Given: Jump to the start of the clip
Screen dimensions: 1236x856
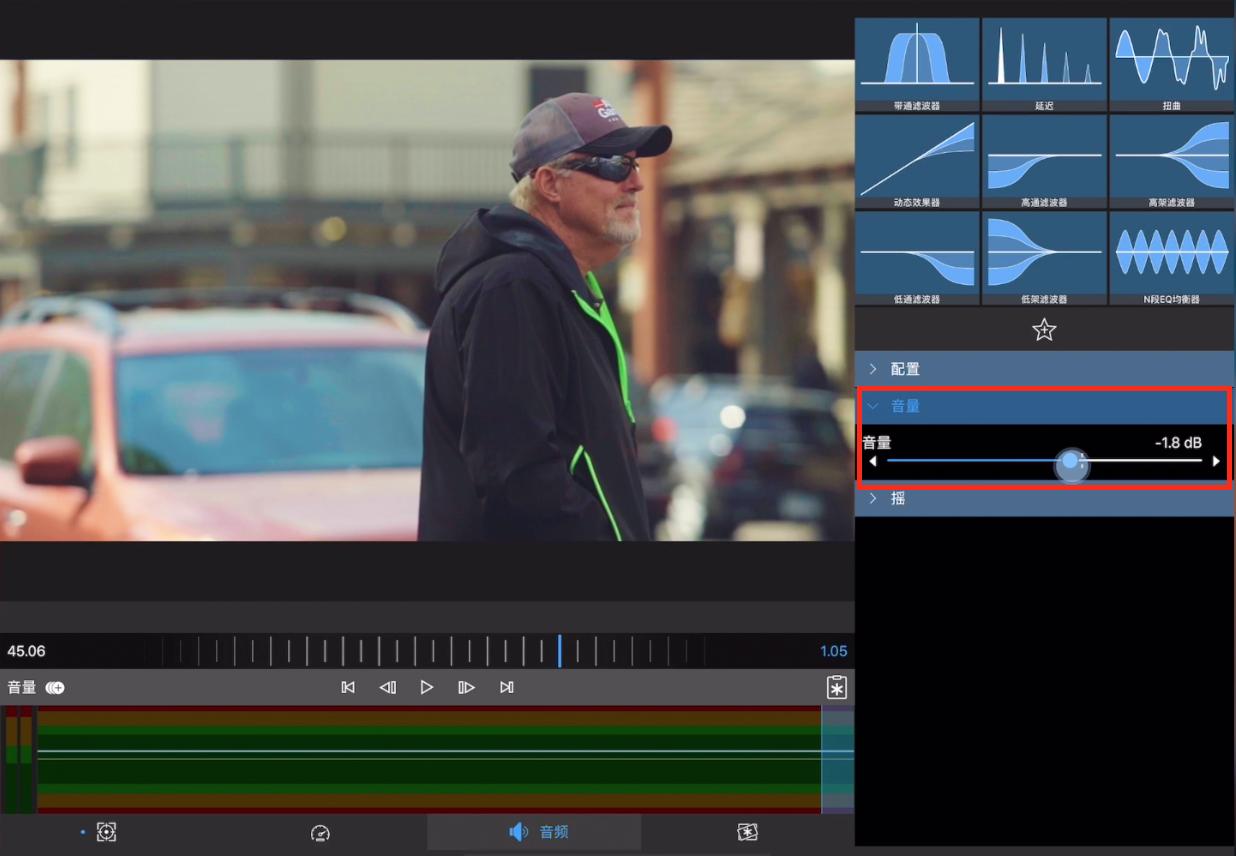Looking at the screenshot, I should point(348,687).
